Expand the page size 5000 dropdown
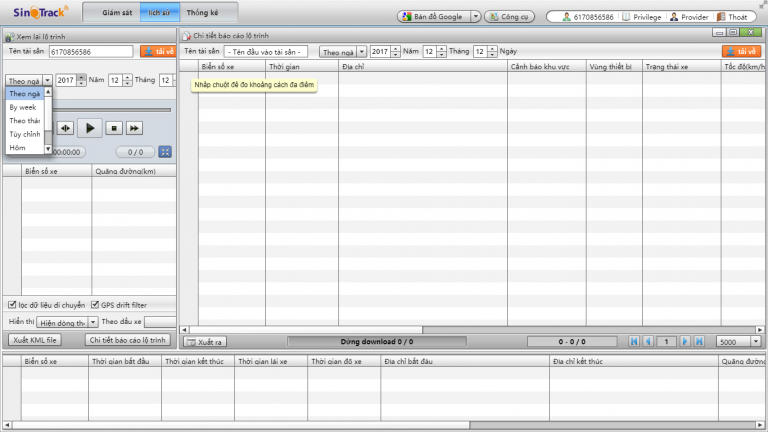The image size is (768, 432). [x=755, y=341]
